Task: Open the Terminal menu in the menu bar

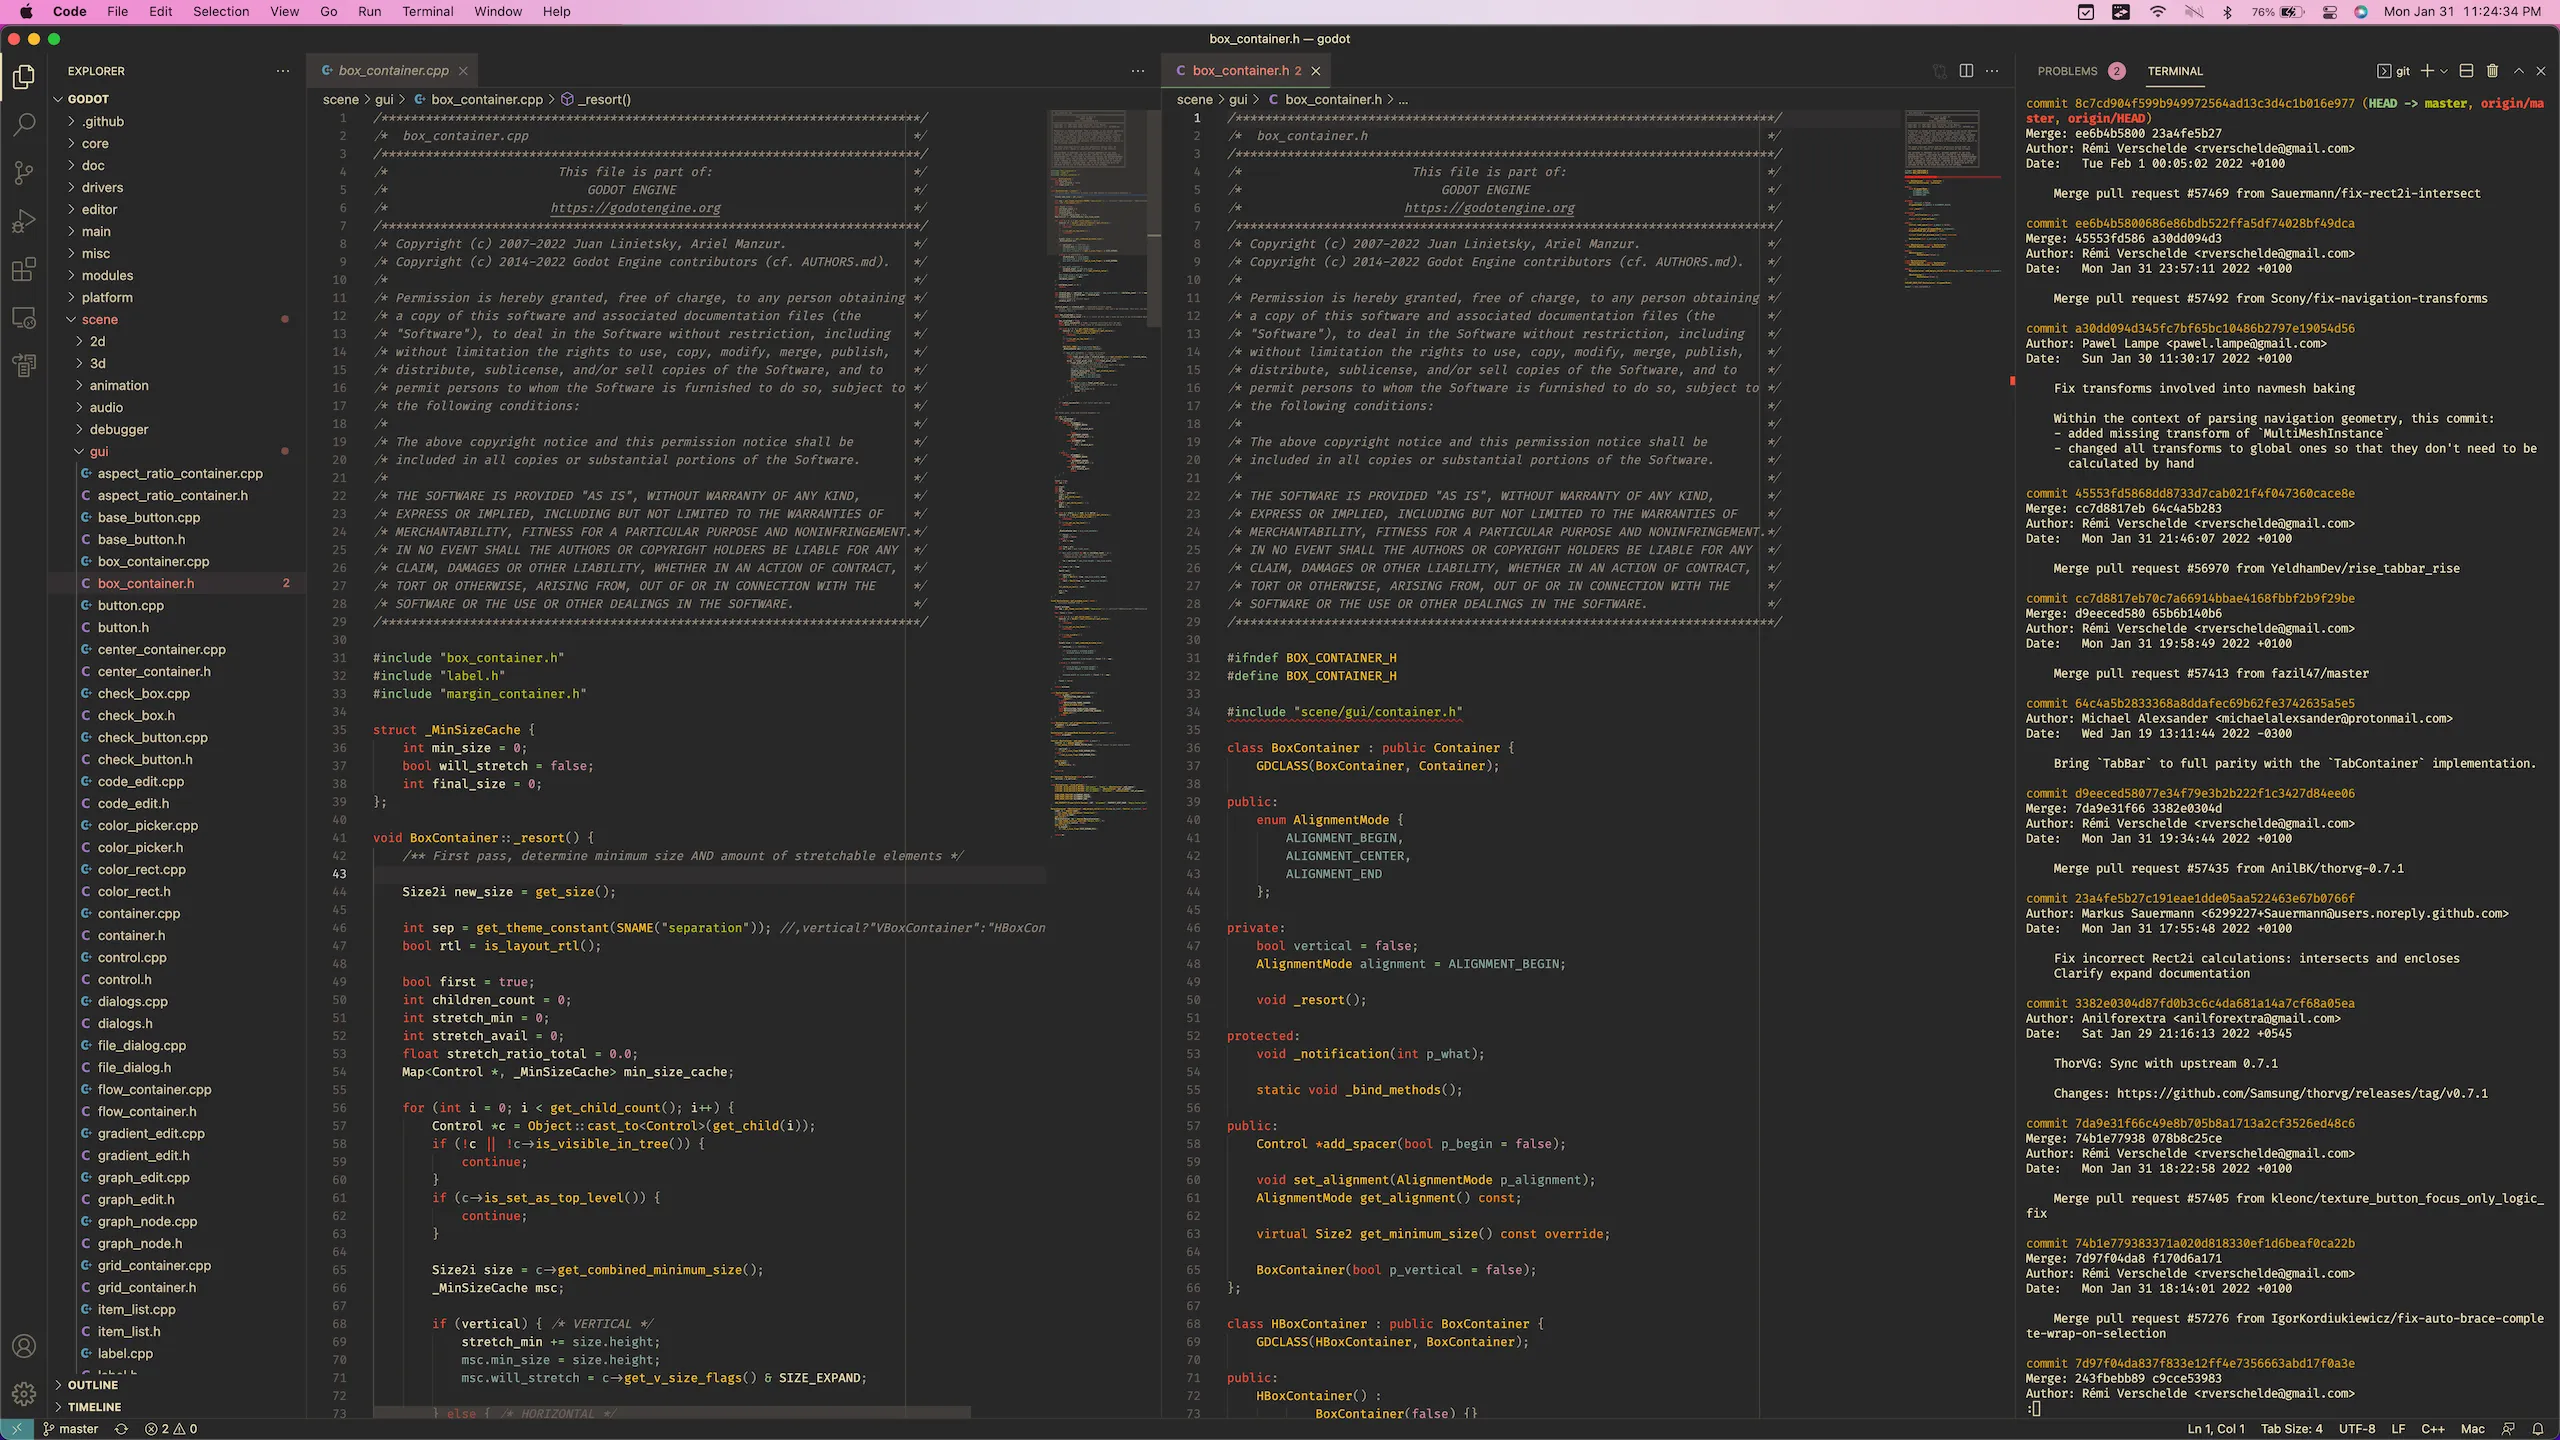Action: click(428, 11)
